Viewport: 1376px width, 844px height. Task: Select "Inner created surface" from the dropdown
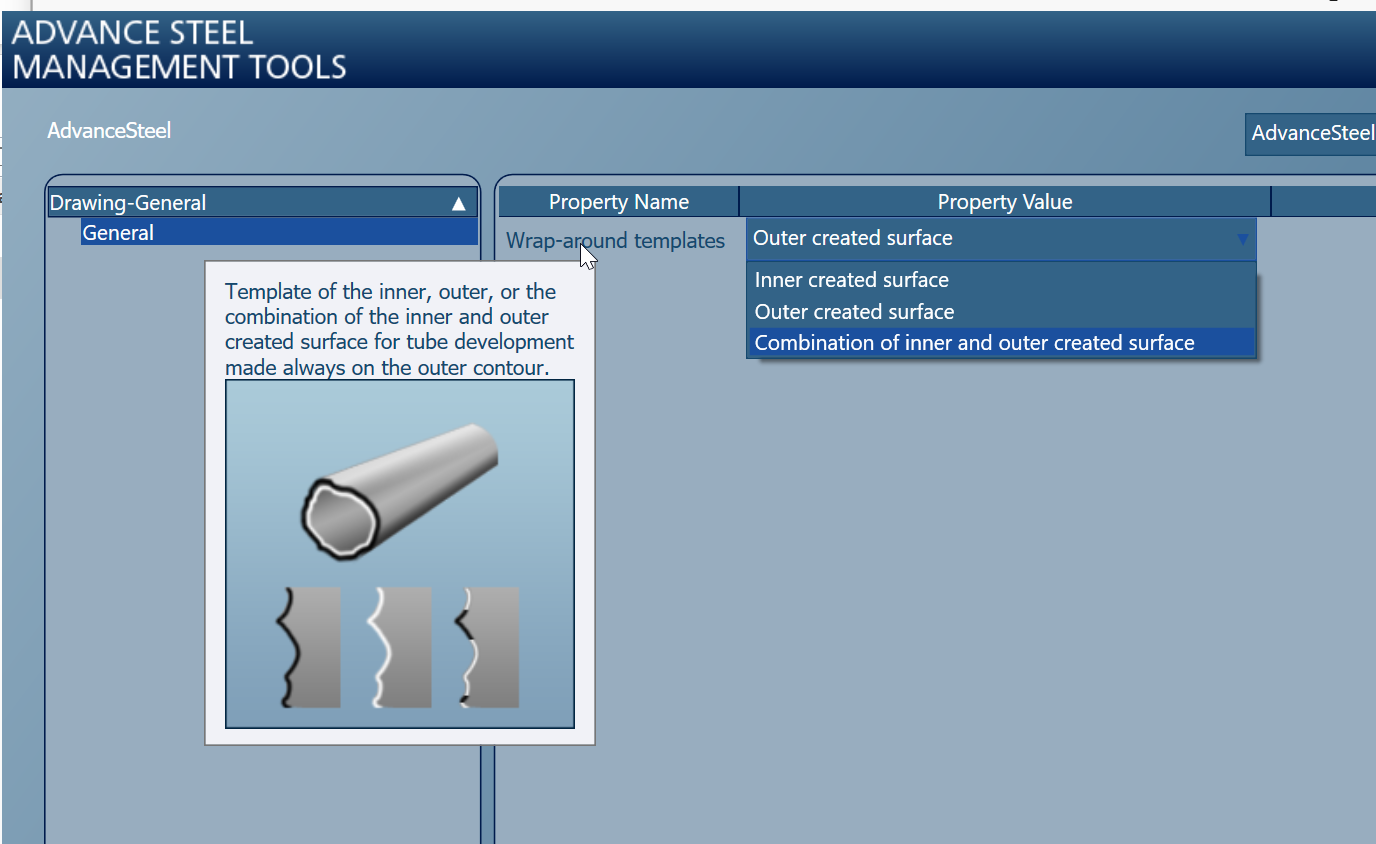[851, 280]
